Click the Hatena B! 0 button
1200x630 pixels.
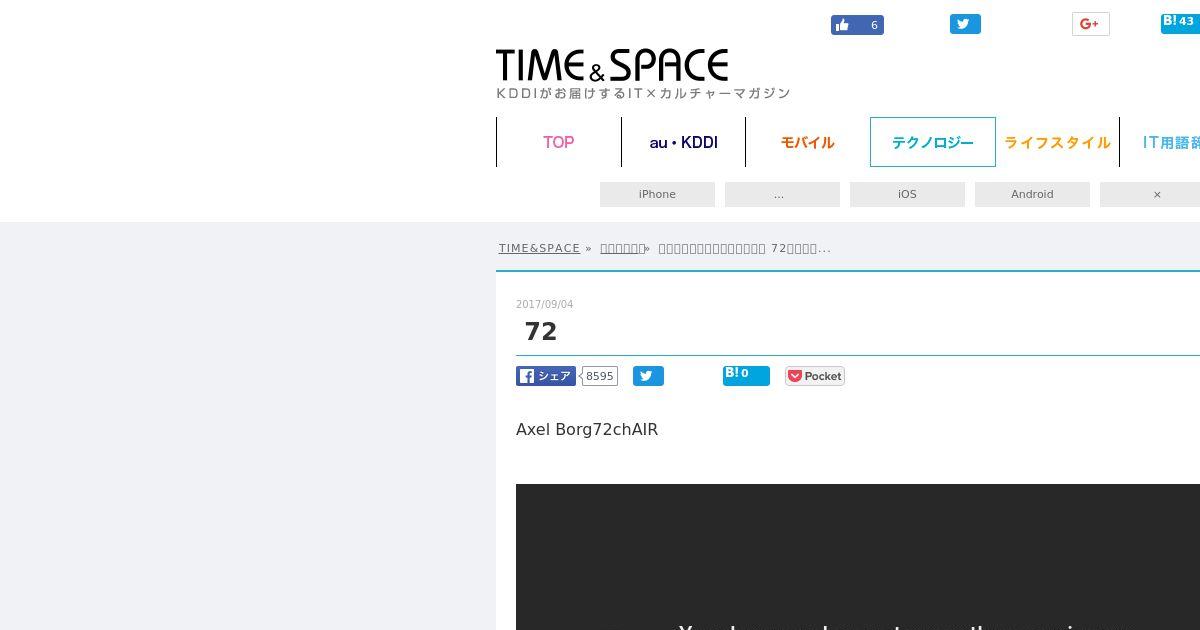pos(746,376)
